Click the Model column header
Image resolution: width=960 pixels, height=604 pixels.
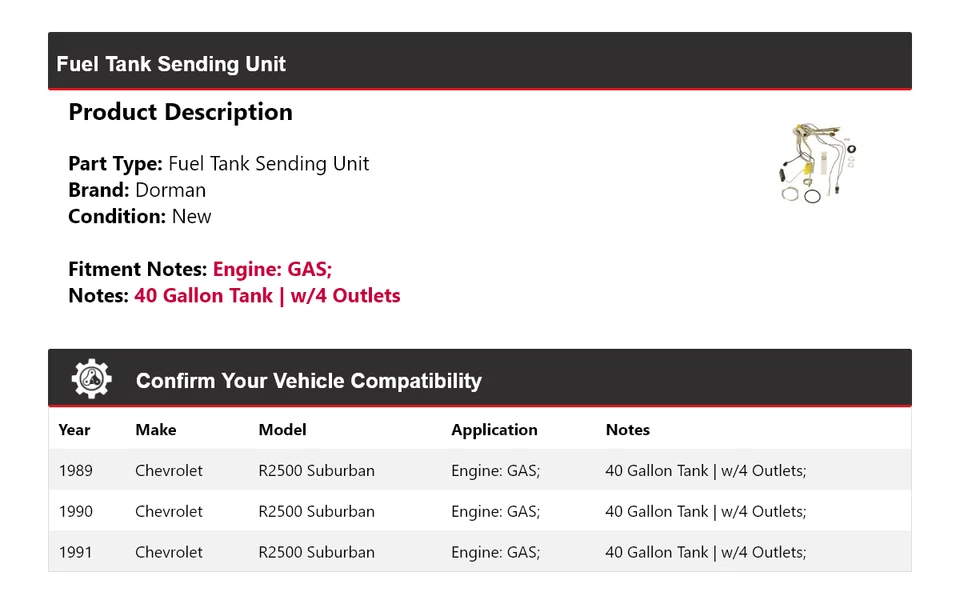pyautogui.click(x=282, y=430)
